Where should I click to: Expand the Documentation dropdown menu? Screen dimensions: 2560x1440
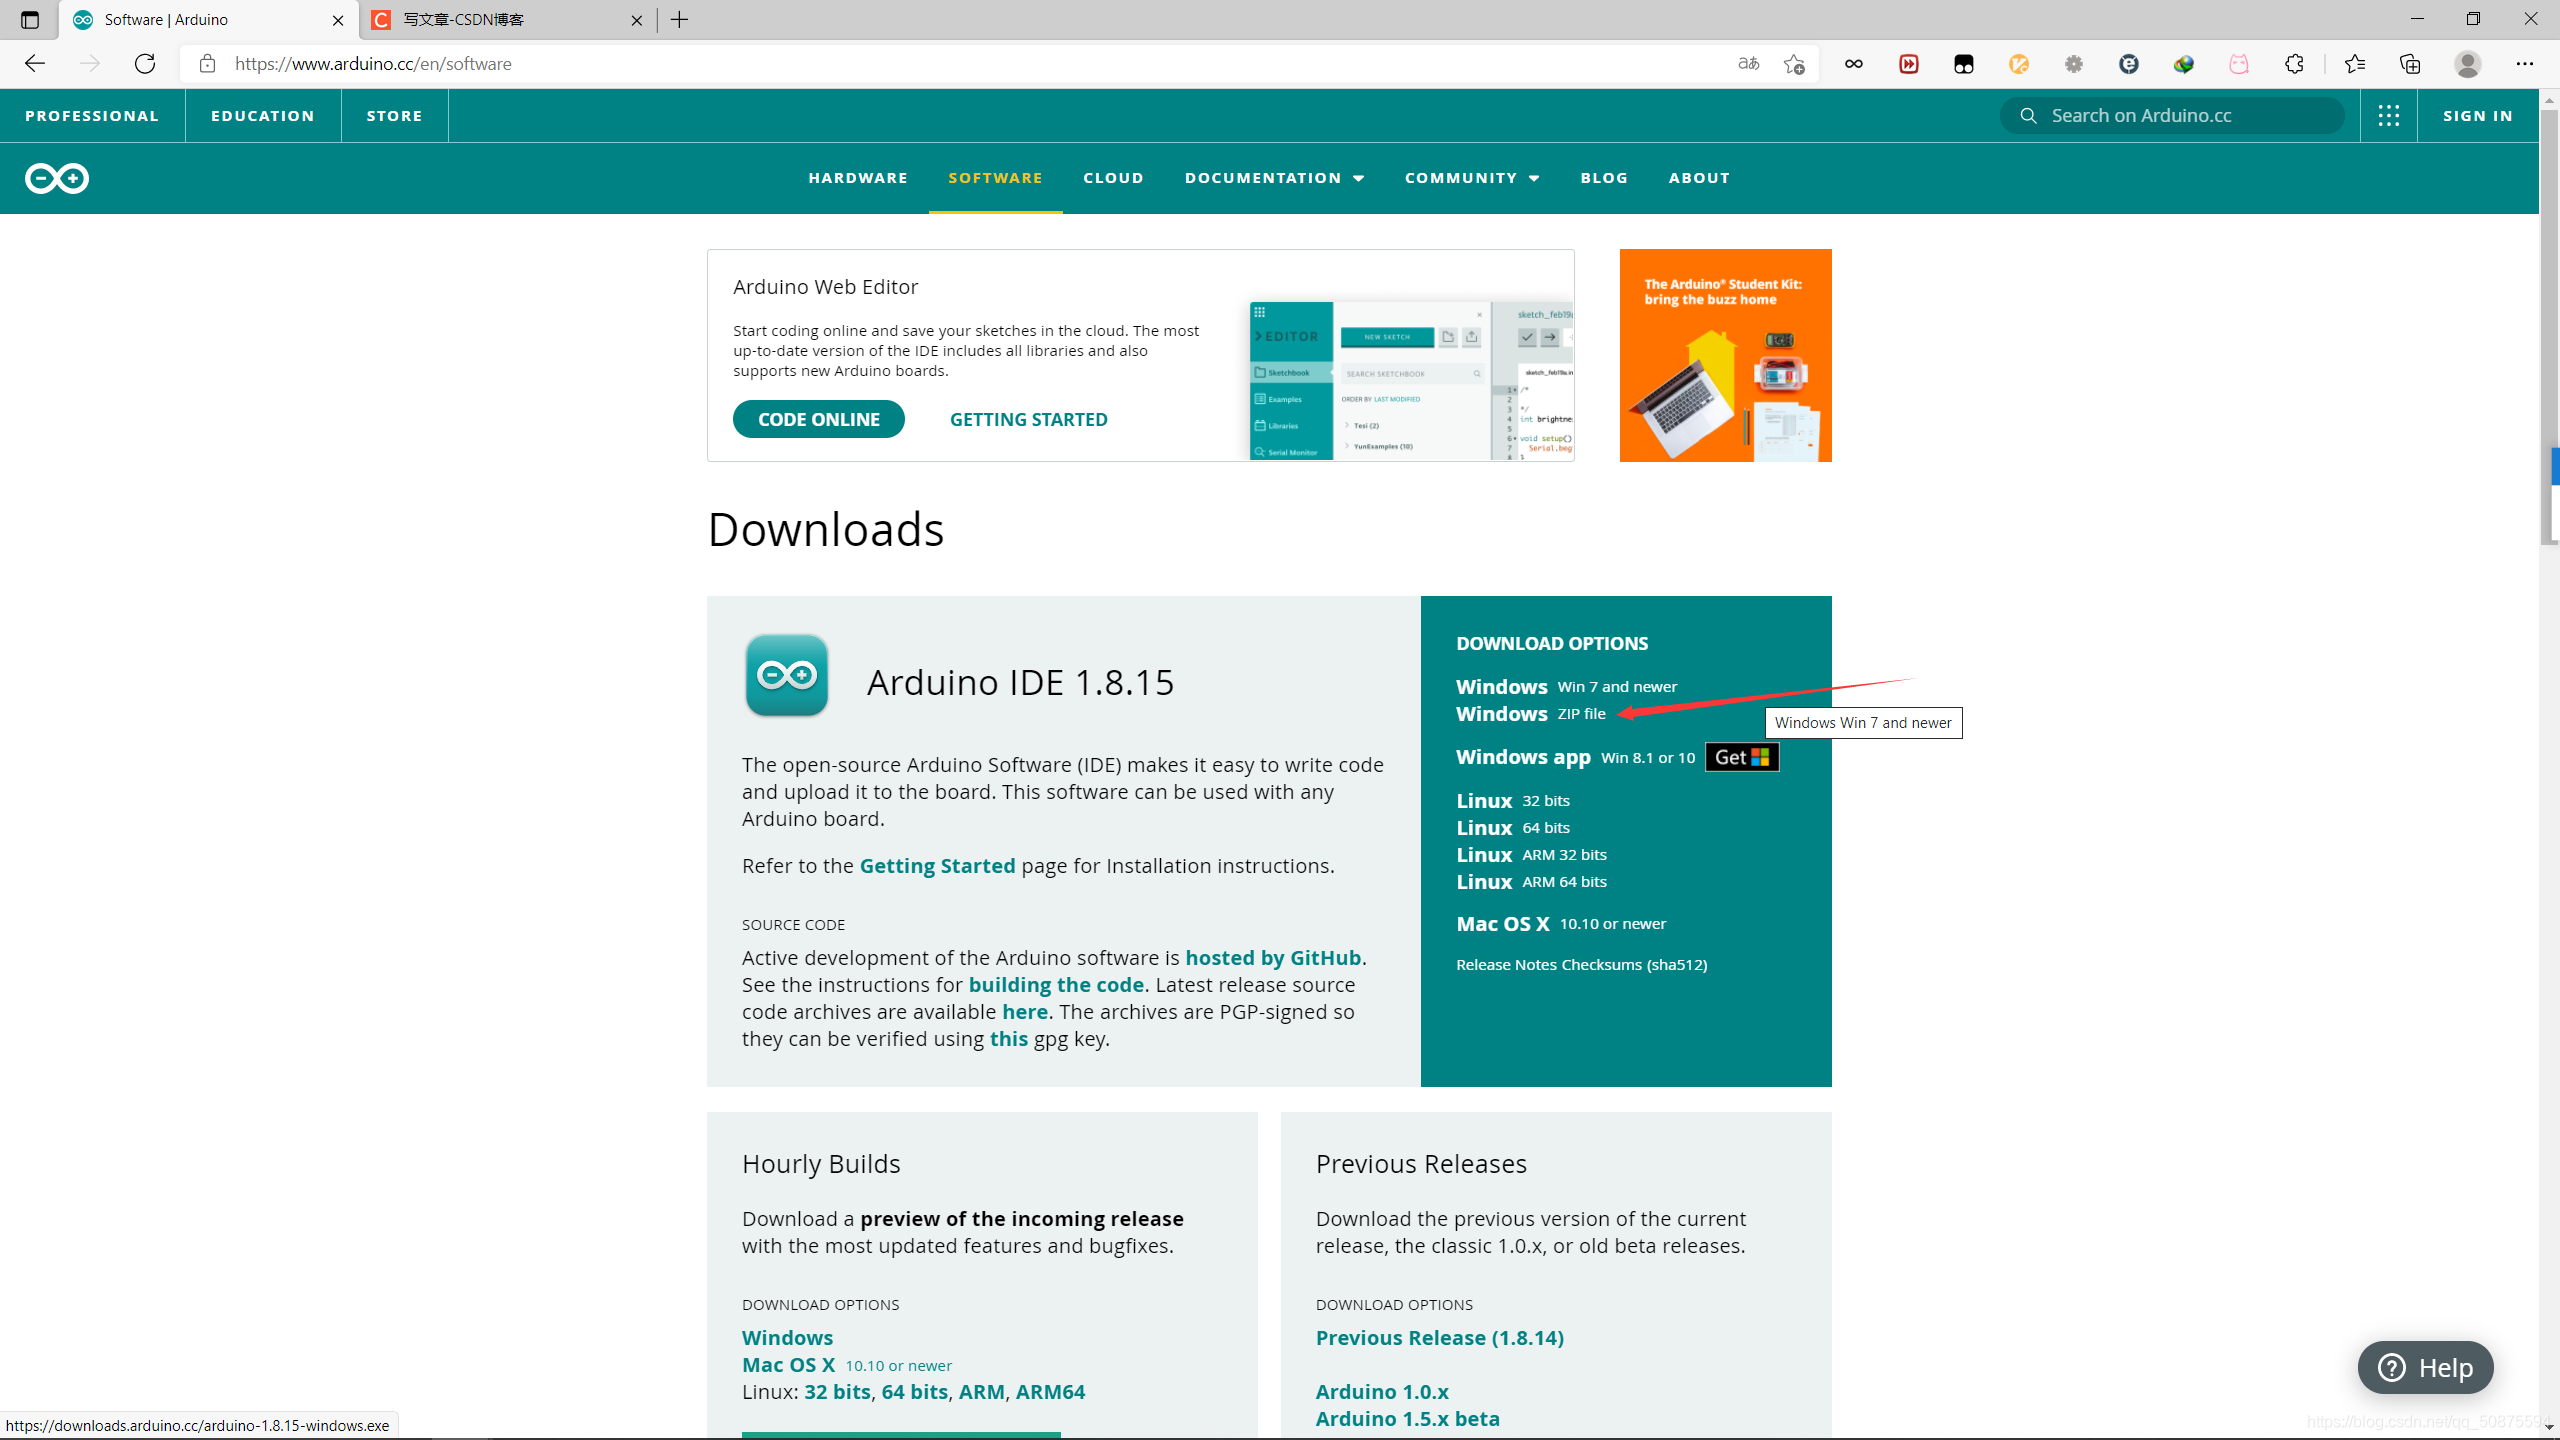[1274, 178]
